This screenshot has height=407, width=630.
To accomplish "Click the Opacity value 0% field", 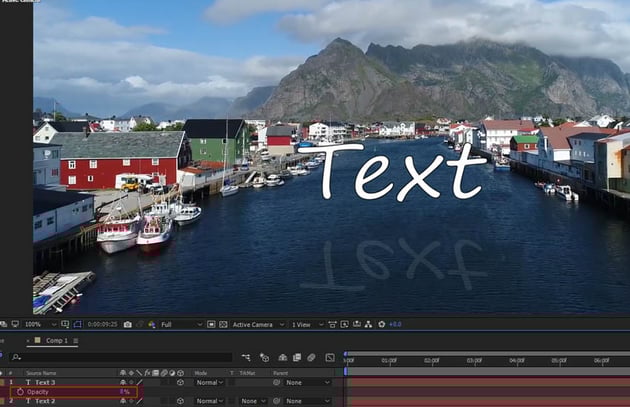I will (x=125, y=392).
